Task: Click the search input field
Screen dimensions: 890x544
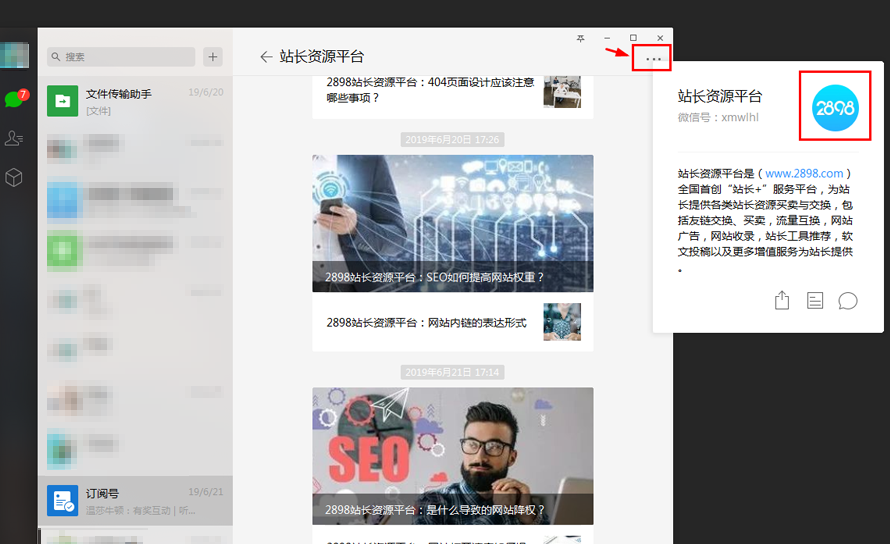Action: coord(120,57)
